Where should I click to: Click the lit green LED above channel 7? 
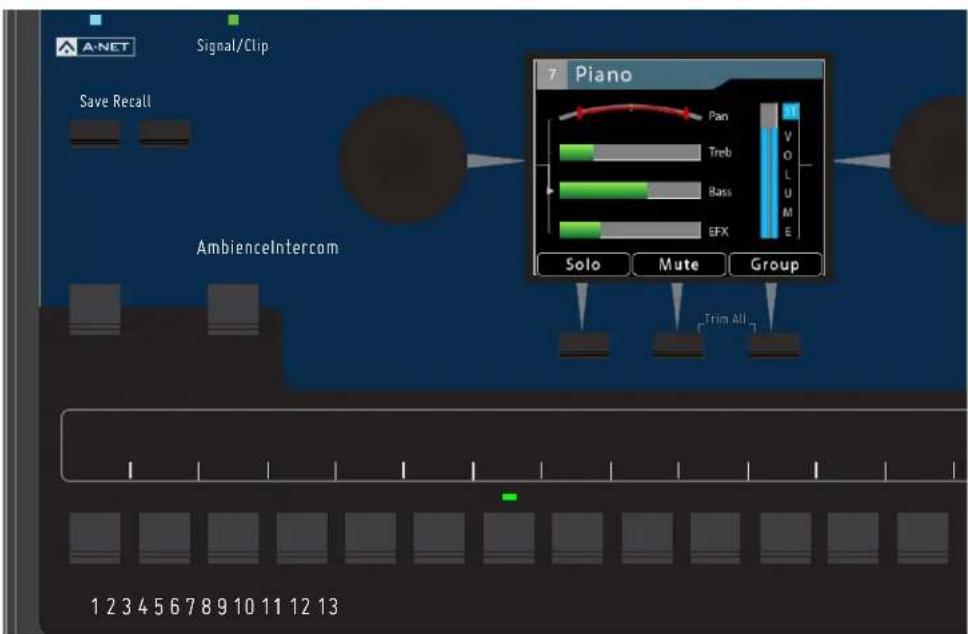(509, 496)
